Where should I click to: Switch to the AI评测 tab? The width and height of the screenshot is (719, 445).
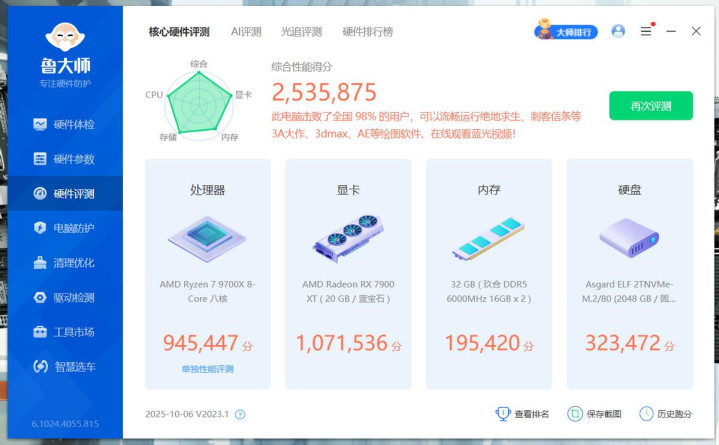(x=246, y=32)
